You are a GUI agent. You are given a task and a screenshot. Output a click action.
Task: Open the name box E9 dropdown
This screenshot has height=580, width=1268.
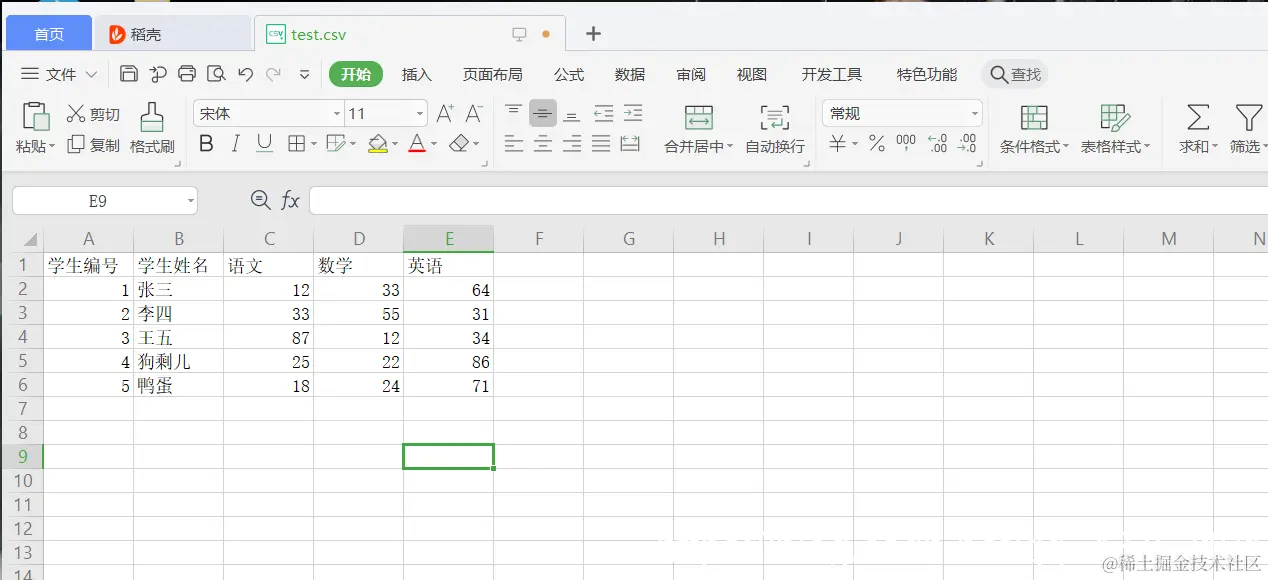[x=189, y=201]
